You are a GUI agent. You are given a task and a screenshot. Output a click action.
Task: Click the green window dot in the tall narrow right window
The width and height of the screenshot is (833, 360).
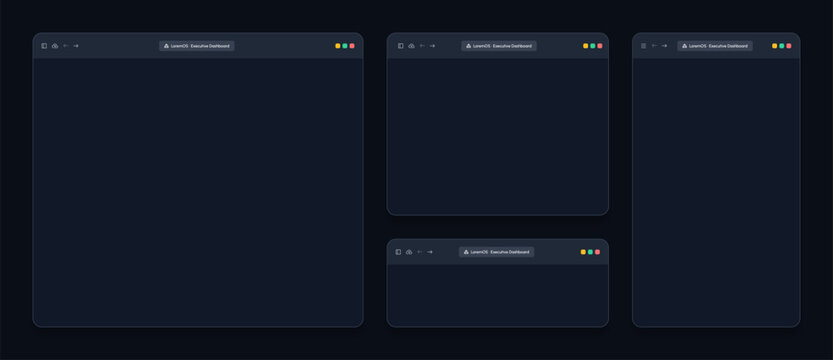(781, 46)
